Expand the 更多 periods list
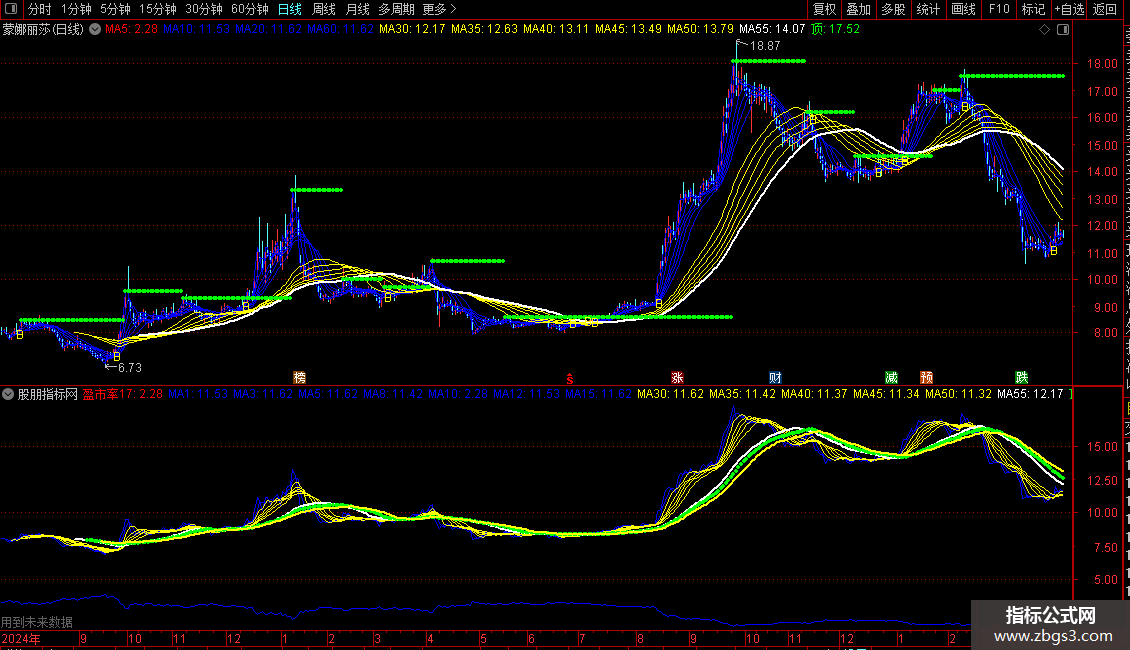 (440, 9)
